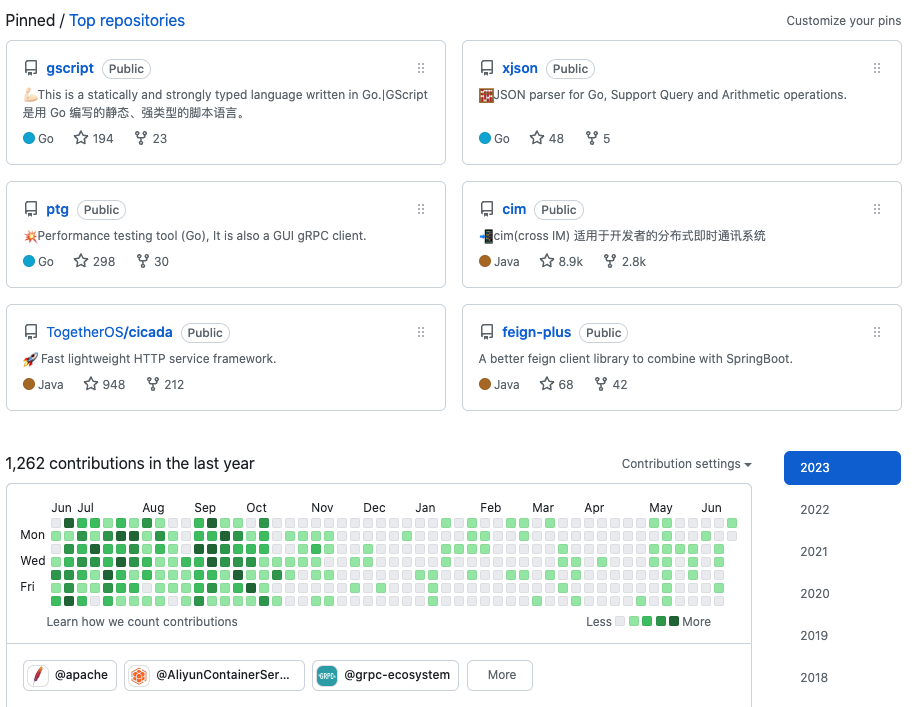Filter activity by @AliyunContainerSer... organization
This screenshot has height=707, width=922.
tap(214, 675)
